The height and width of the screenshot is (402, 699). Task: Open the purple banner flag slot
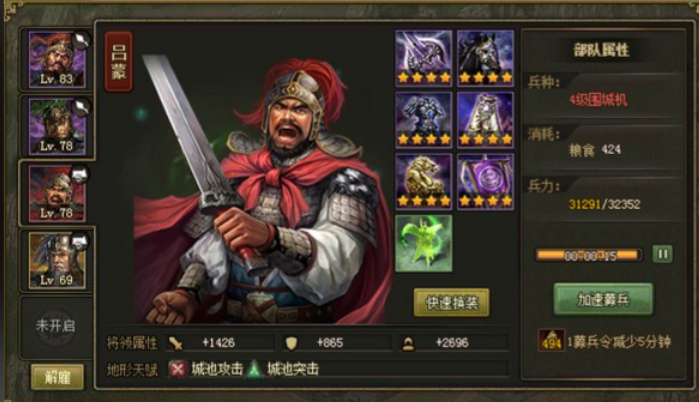pos(485,181)
